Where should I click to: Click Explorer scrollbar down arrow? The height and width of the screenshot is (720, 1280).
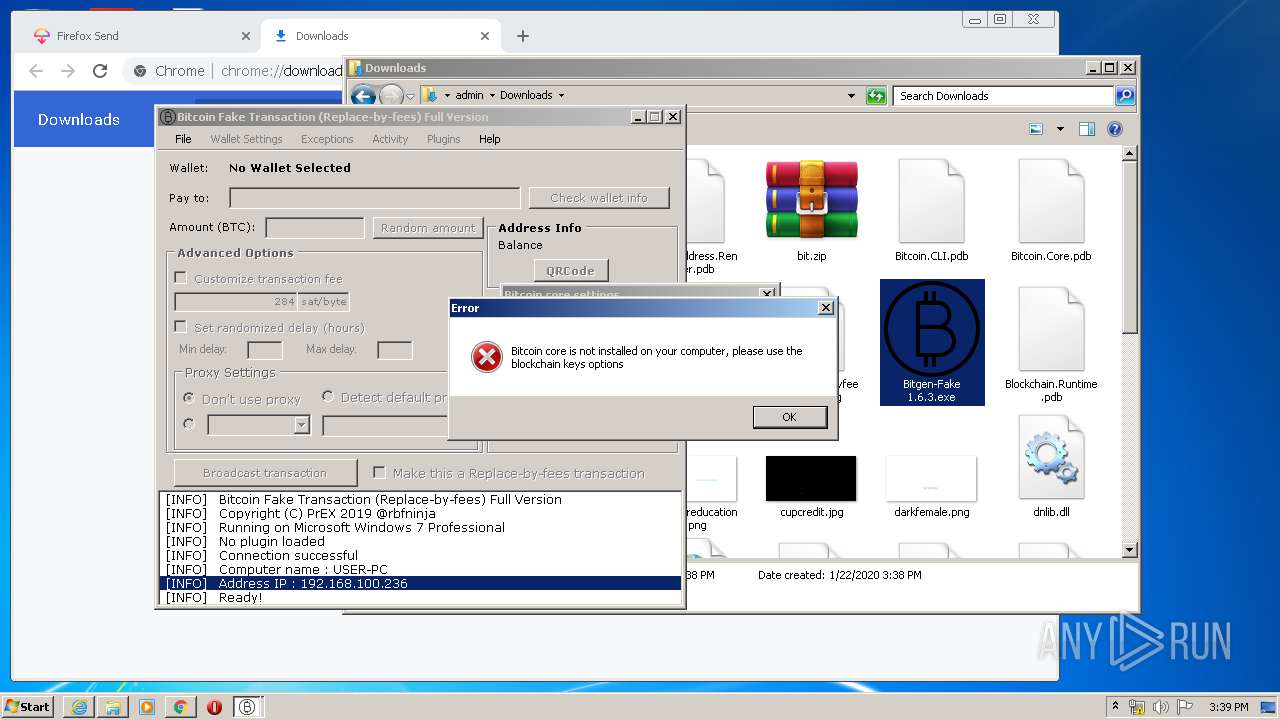coord(1129,550)
